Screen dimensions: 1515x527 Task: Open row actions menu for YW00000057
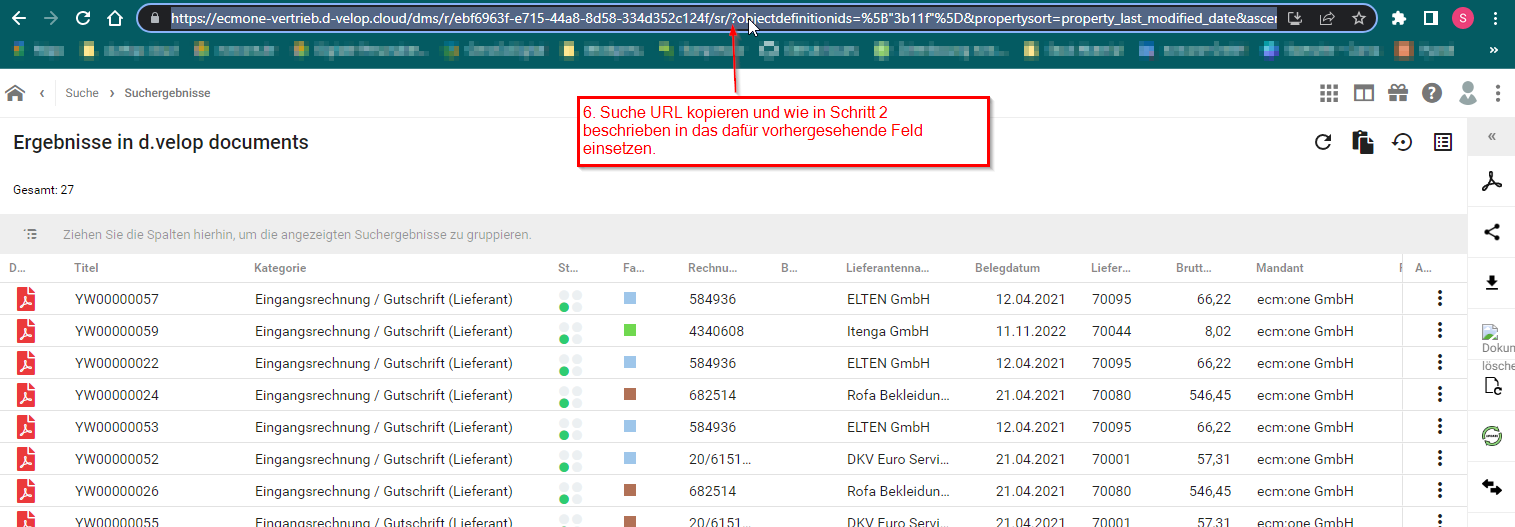1440,299
